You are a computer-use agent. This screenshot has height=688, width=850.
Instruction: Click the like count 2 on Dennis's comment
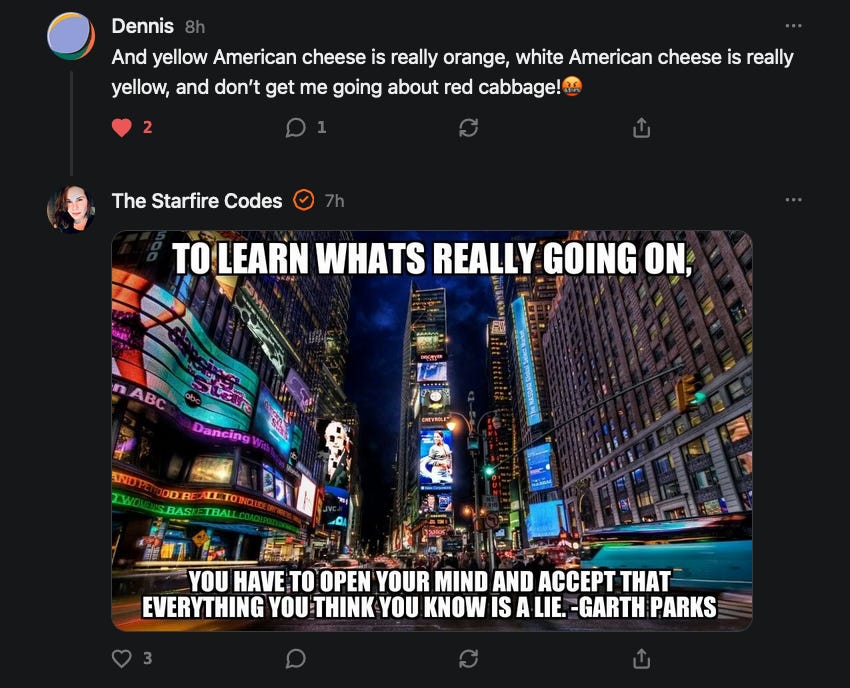coord(147,127)
